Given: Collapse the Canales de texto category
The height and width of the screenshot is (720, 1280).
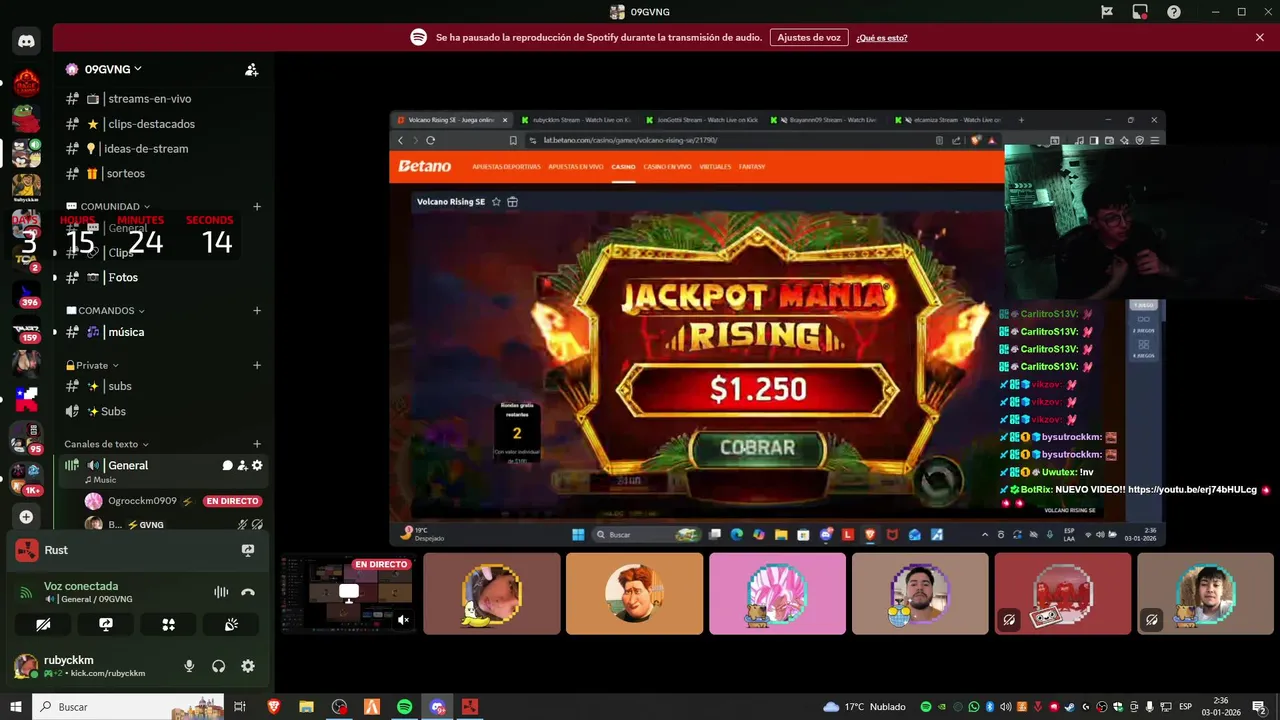Looking at the screenshot, I should (x=107, y=444).
